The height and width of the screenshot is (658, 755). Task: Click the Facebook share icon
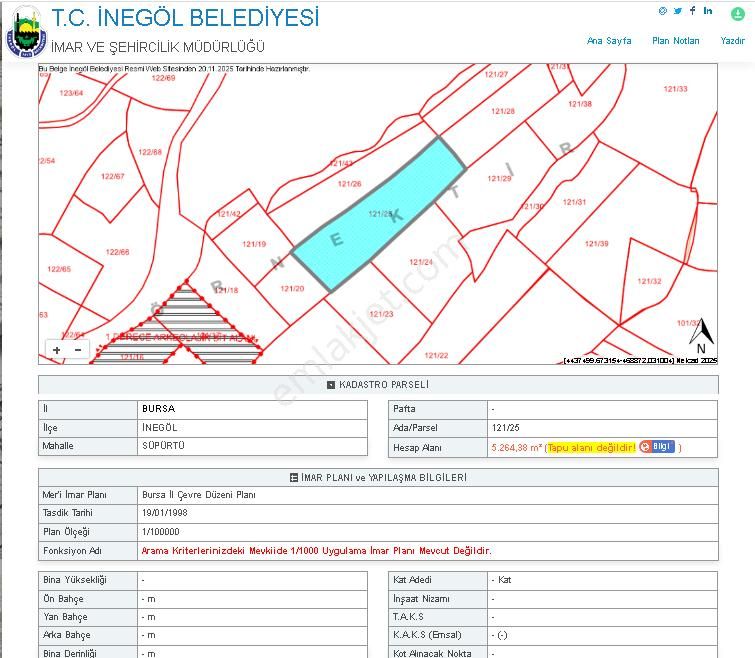(692, 11)
